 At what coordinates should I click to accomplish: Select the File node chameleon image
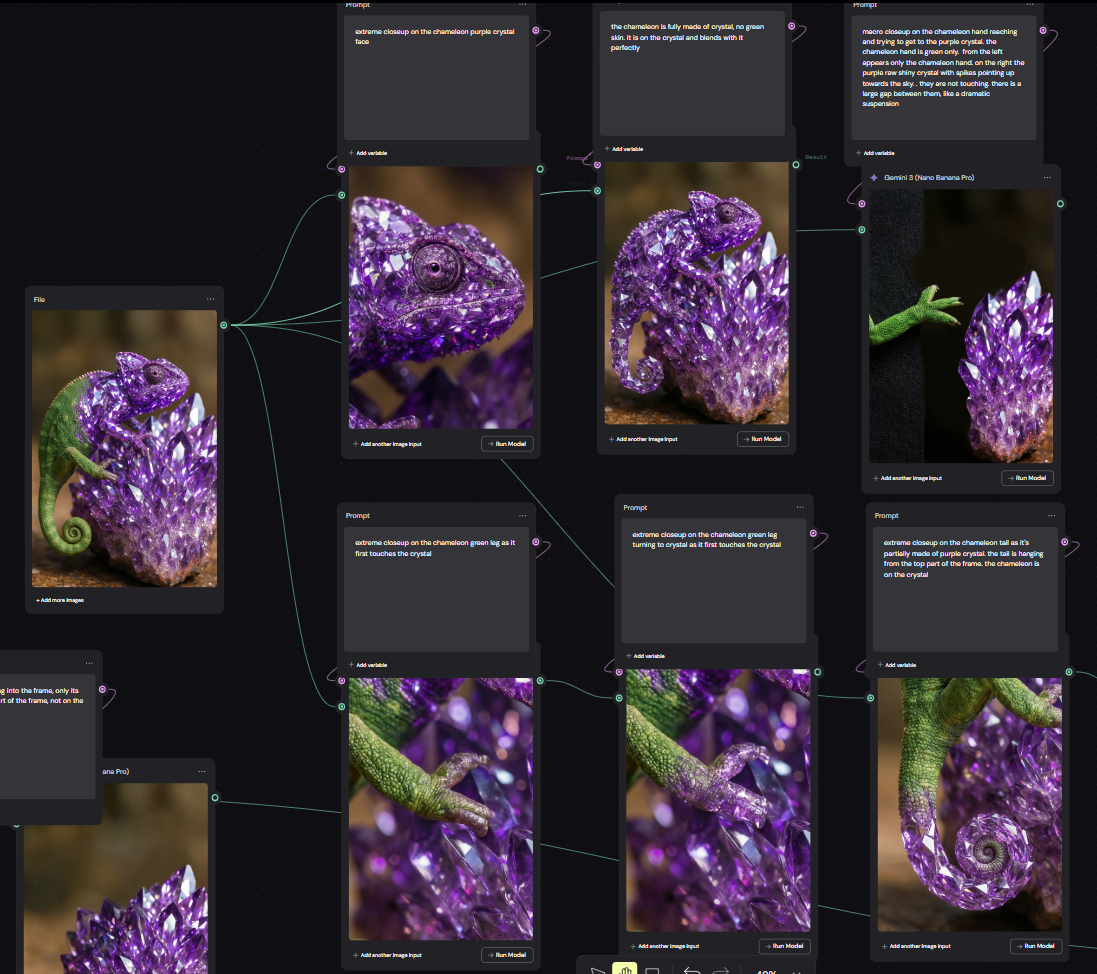(125, 449)
